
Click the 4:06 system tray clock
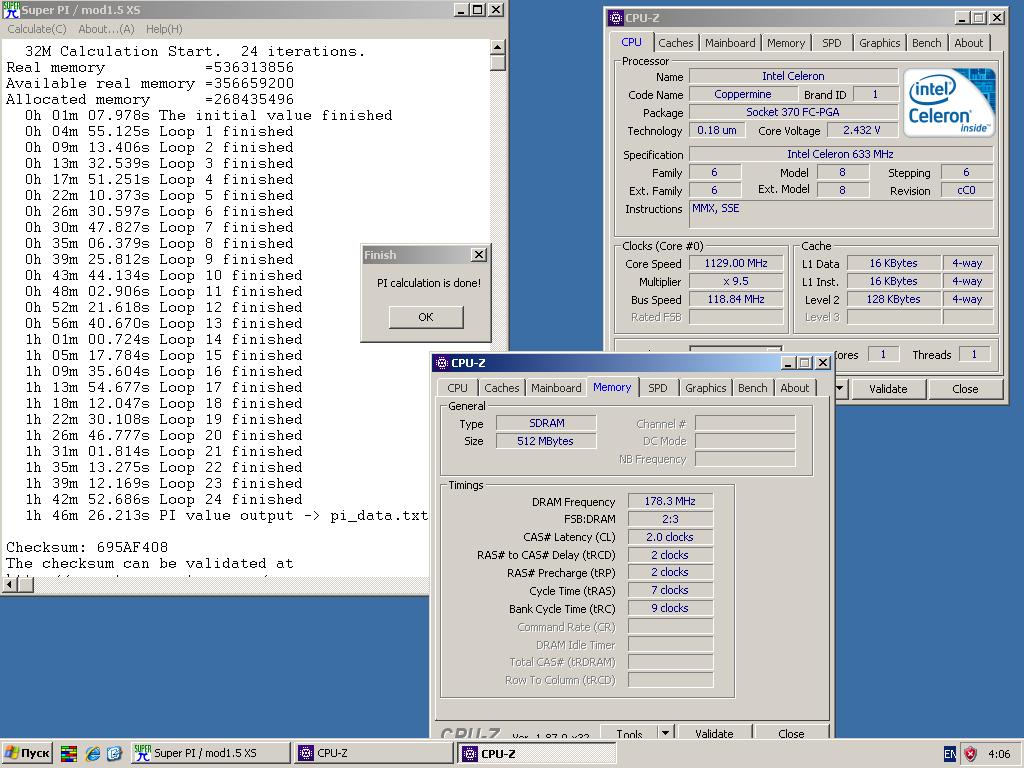click(999, 754)
